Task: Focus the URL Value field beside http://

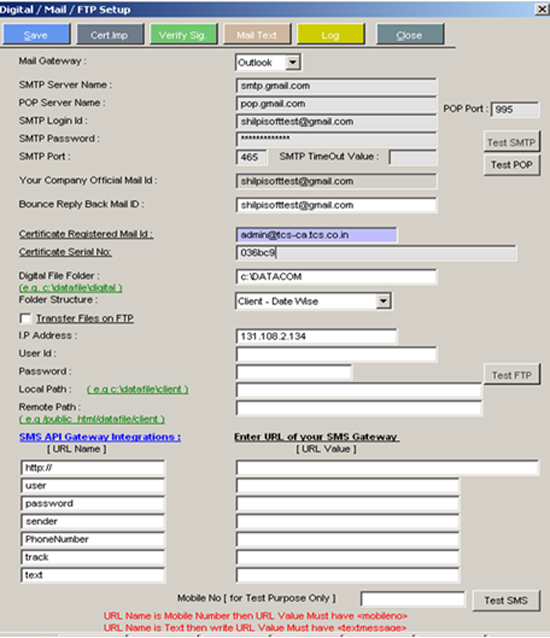Action: (x=387, y=468)
